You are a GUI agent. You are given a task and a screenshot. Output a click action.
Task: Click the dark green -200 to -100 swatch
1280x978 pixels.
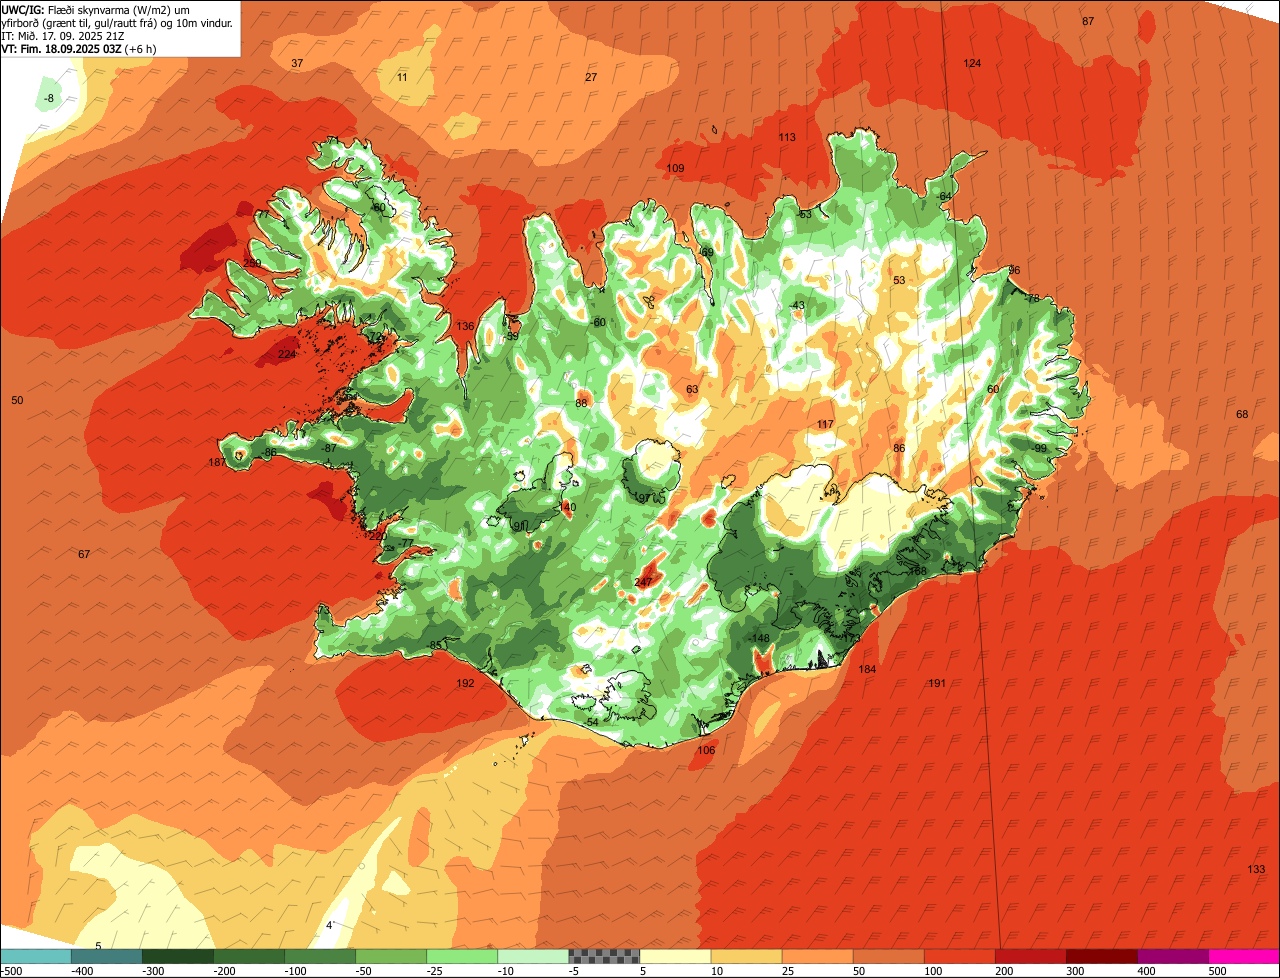[250, 956]
